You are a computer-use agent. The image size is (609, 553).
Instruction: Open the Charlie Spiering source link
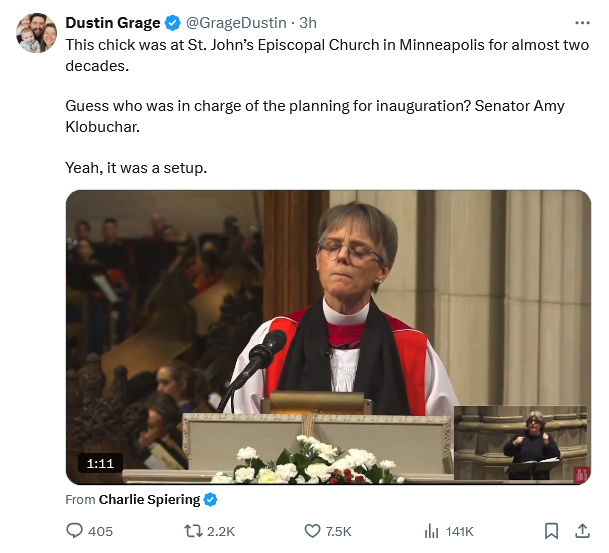[x=149, y=500]
